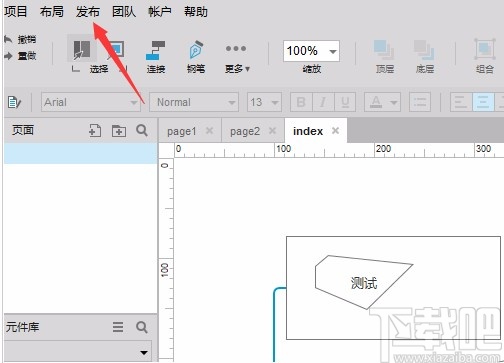Image resolution: width=504 pixels, height=363 pixels.
Task: Toggle bullet list formatting
Action: [x=420, y=102]
